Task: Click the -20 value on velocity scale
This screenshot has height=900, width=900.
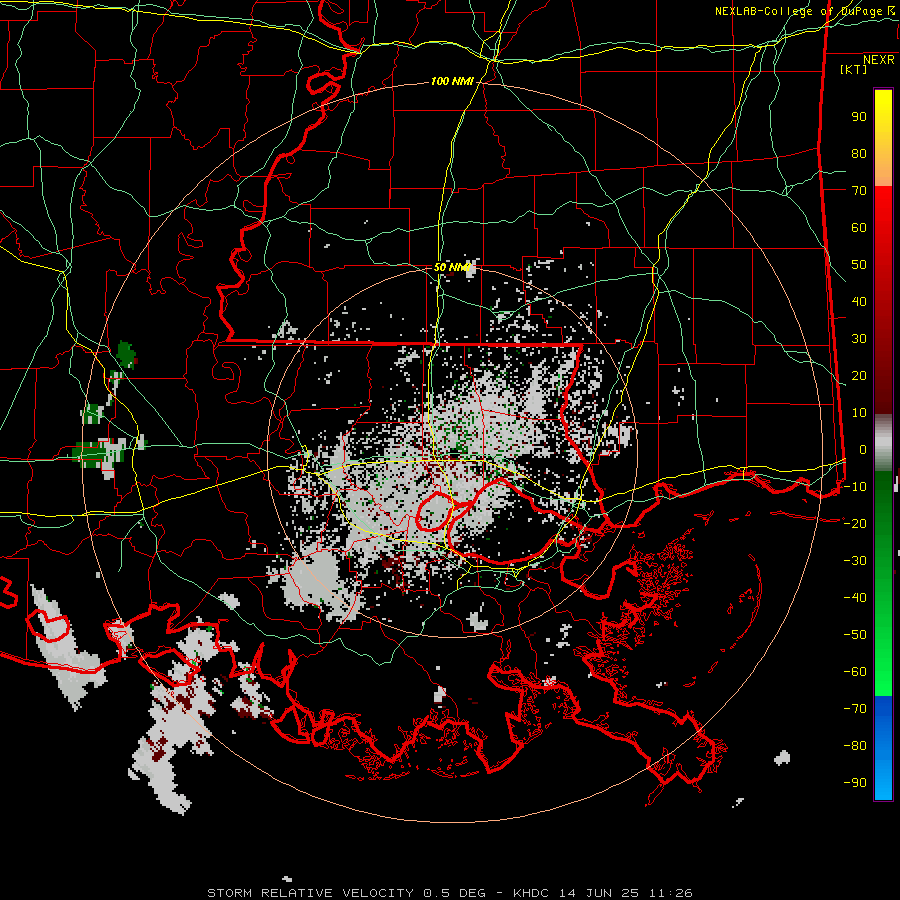Action: pyautogui.click(x=855, y=524)
